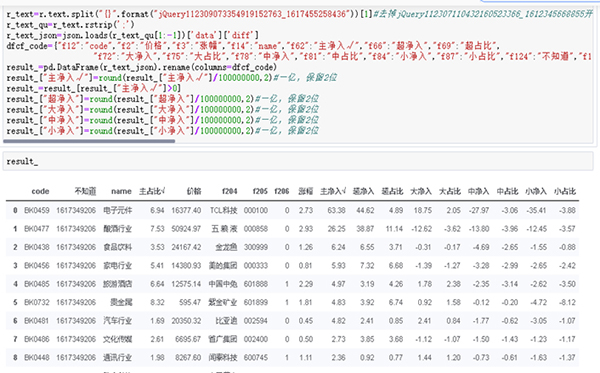Click the 'f205' column header
600x373 pixels.
tap(260, 191)
